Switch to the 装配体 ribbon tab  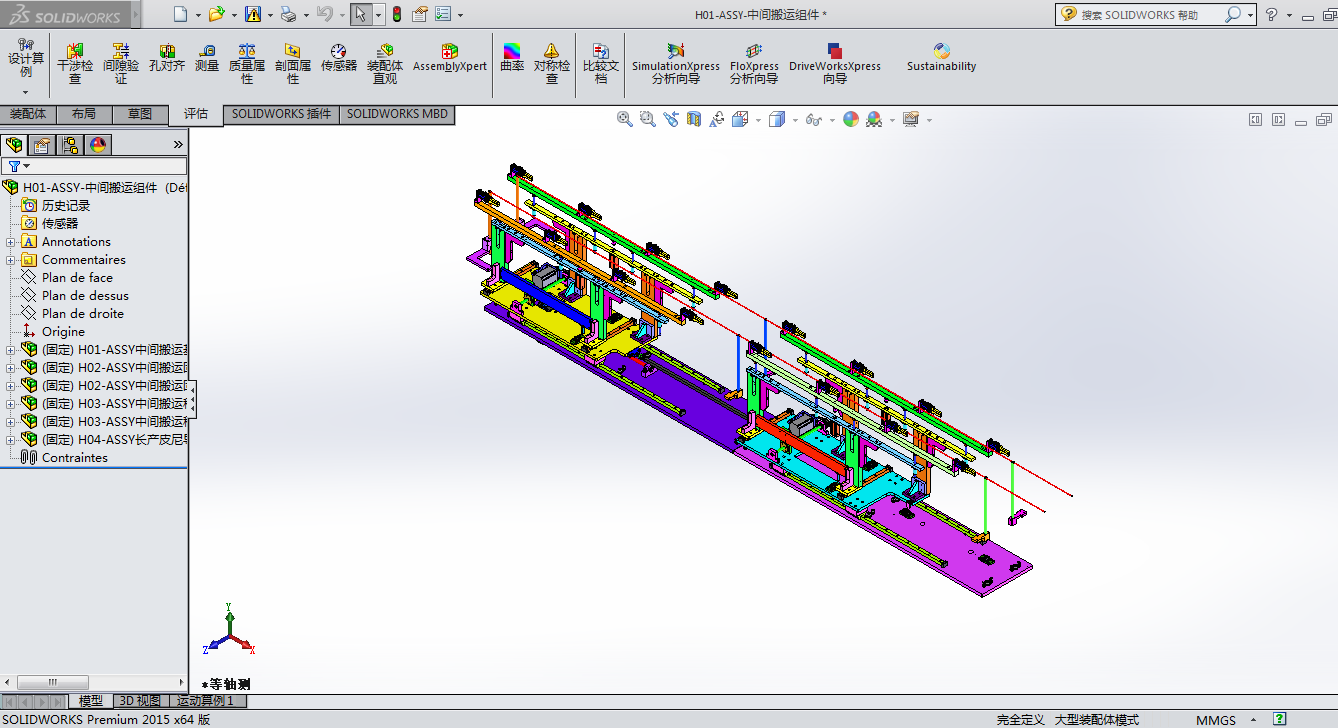click(28, 114)
